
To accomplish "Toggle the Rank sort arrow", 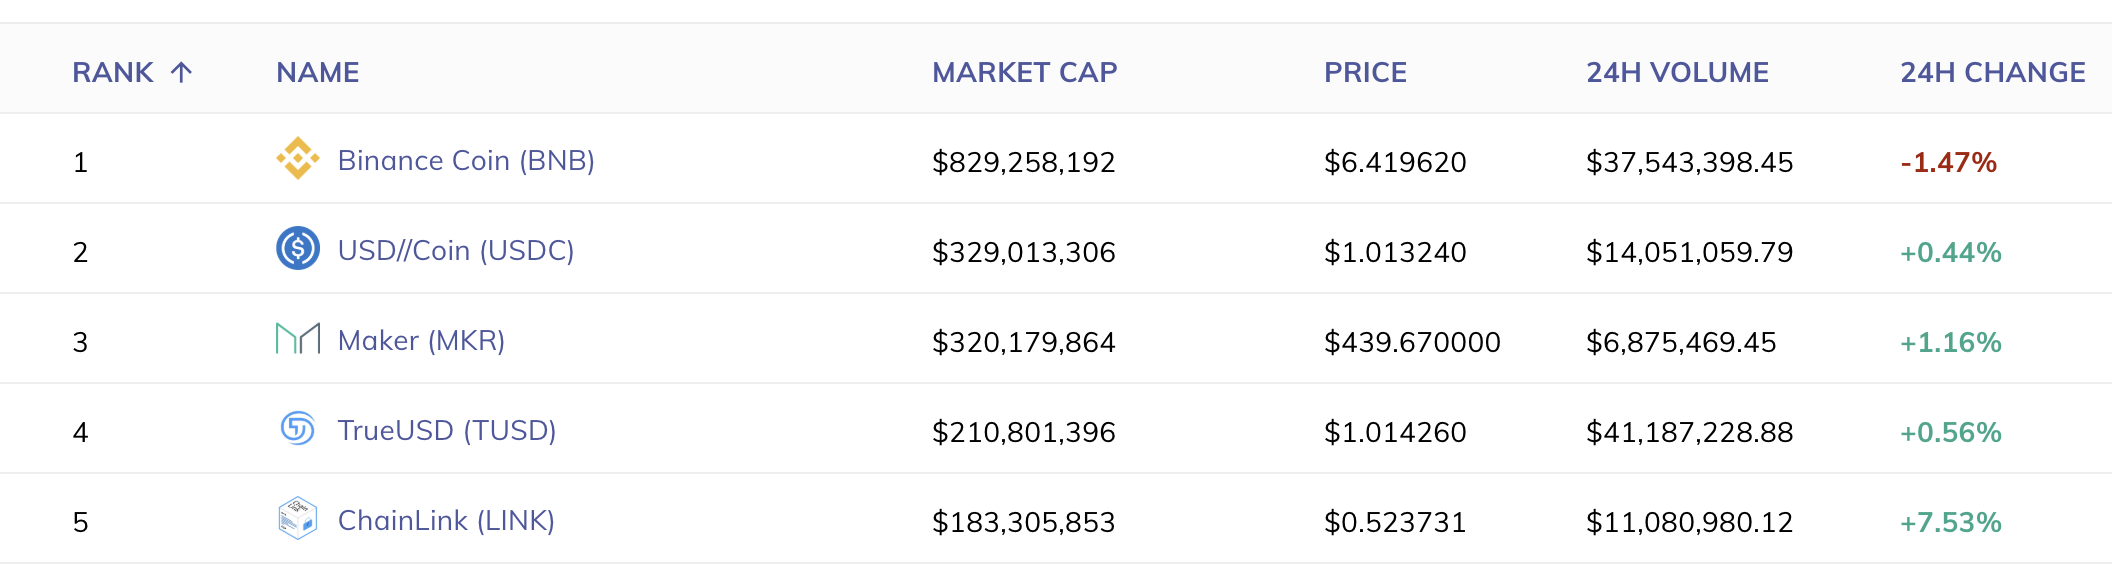I will tap(181, 72).
